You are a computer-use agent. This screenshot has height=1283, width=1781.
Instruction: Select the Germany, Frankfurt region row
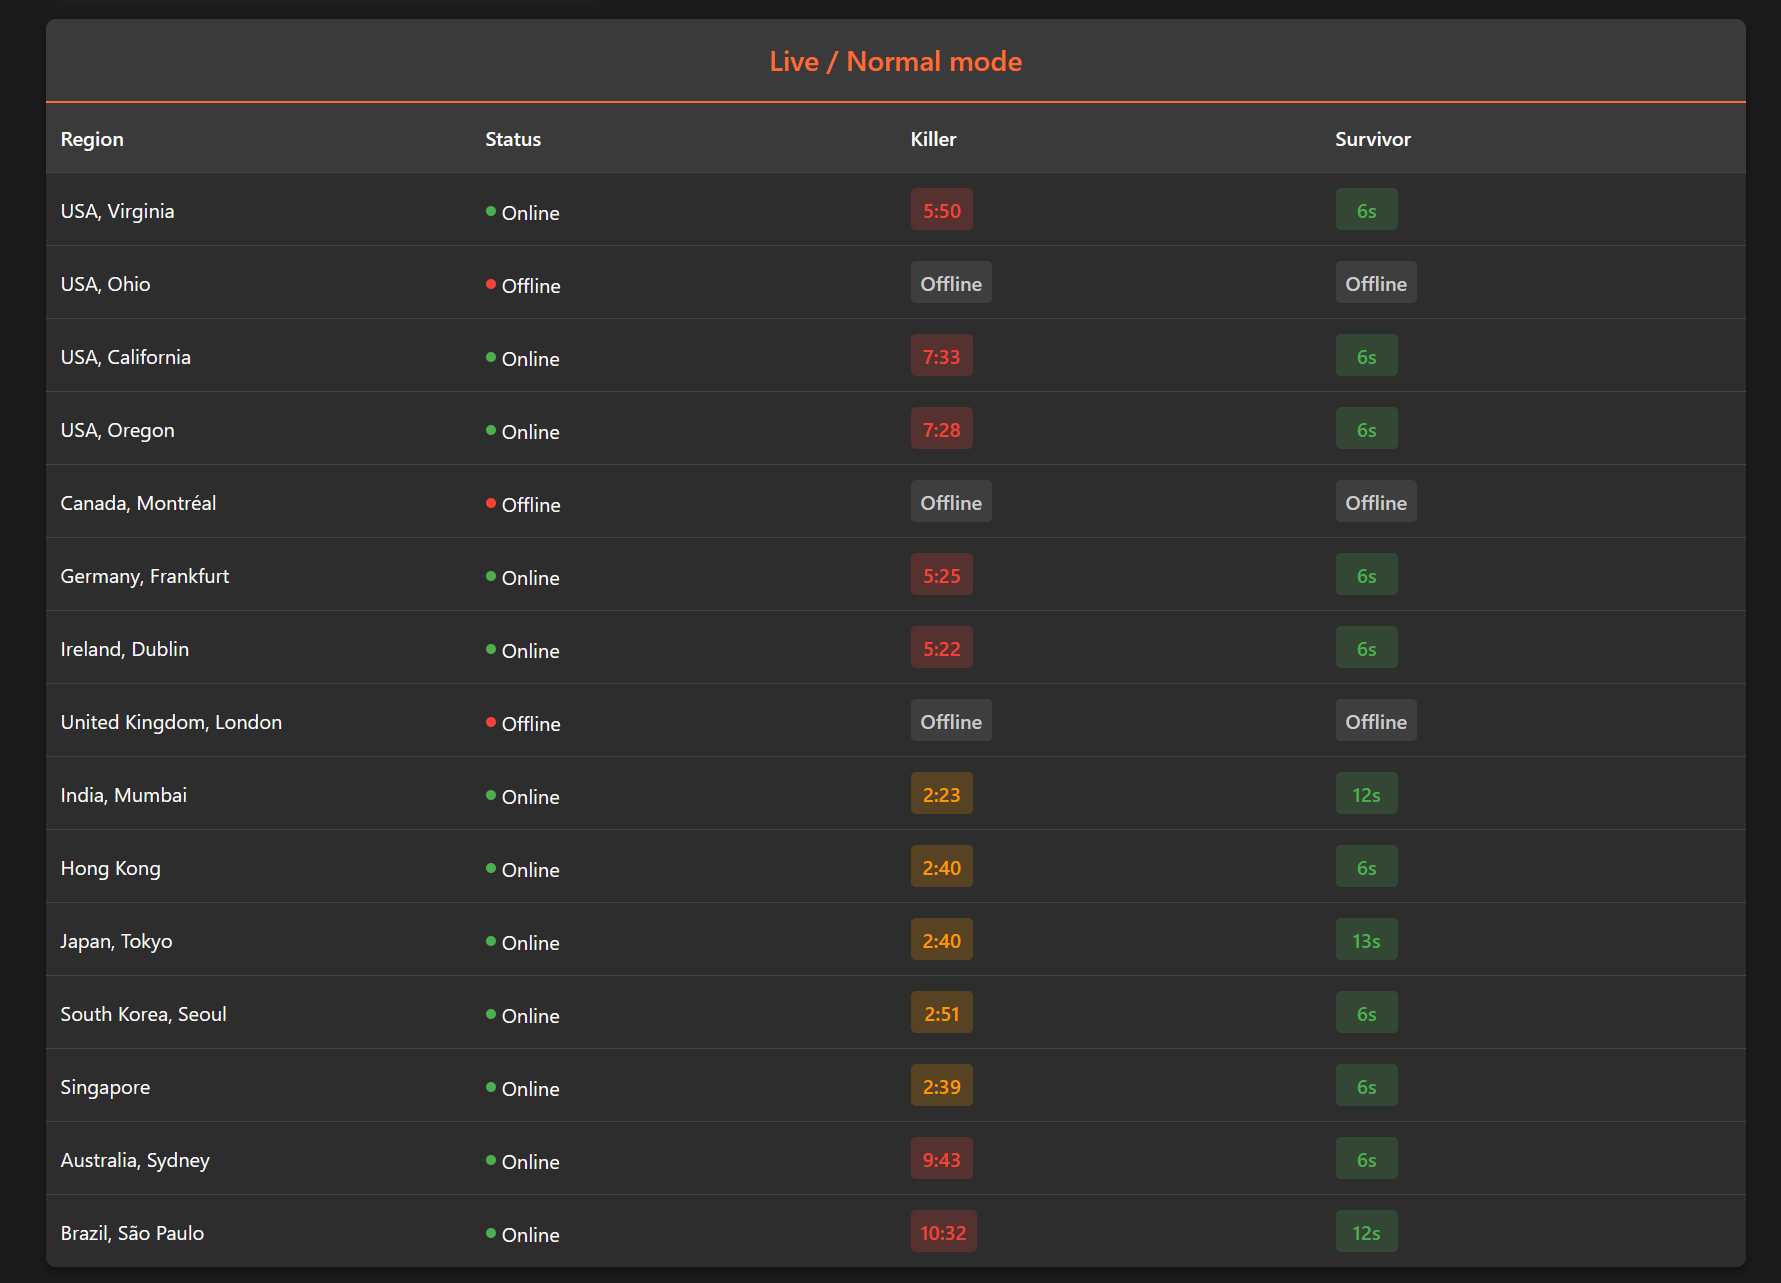point(895,575)
